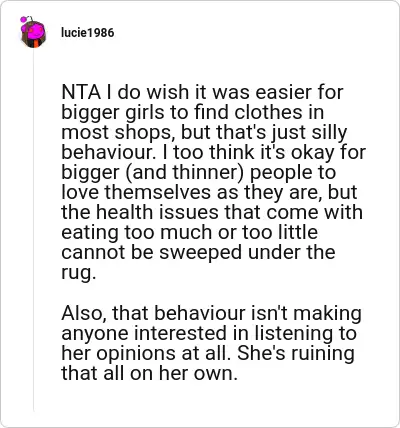Click the sentence "She's ruining that all on her own."
The height and width of the screenshot is (428, 400).
tap(208, 363)
